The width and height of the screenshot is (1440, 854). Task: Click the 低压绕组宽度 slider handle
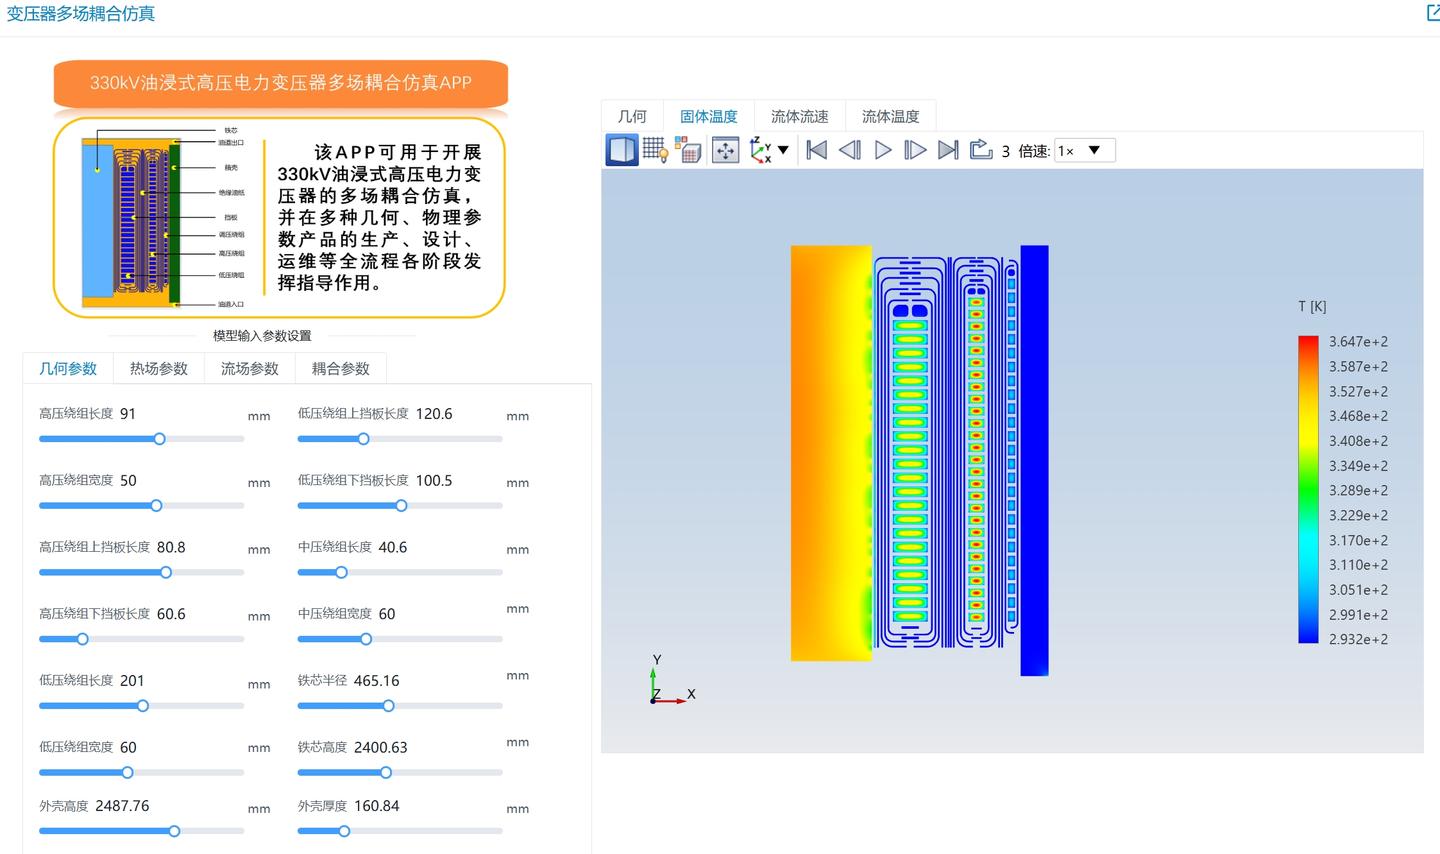127,772
